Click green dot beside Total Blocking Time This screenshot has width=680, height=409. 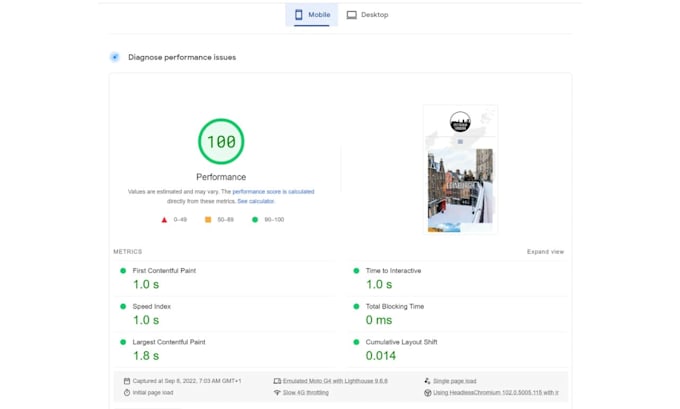(x=356, y=306)
